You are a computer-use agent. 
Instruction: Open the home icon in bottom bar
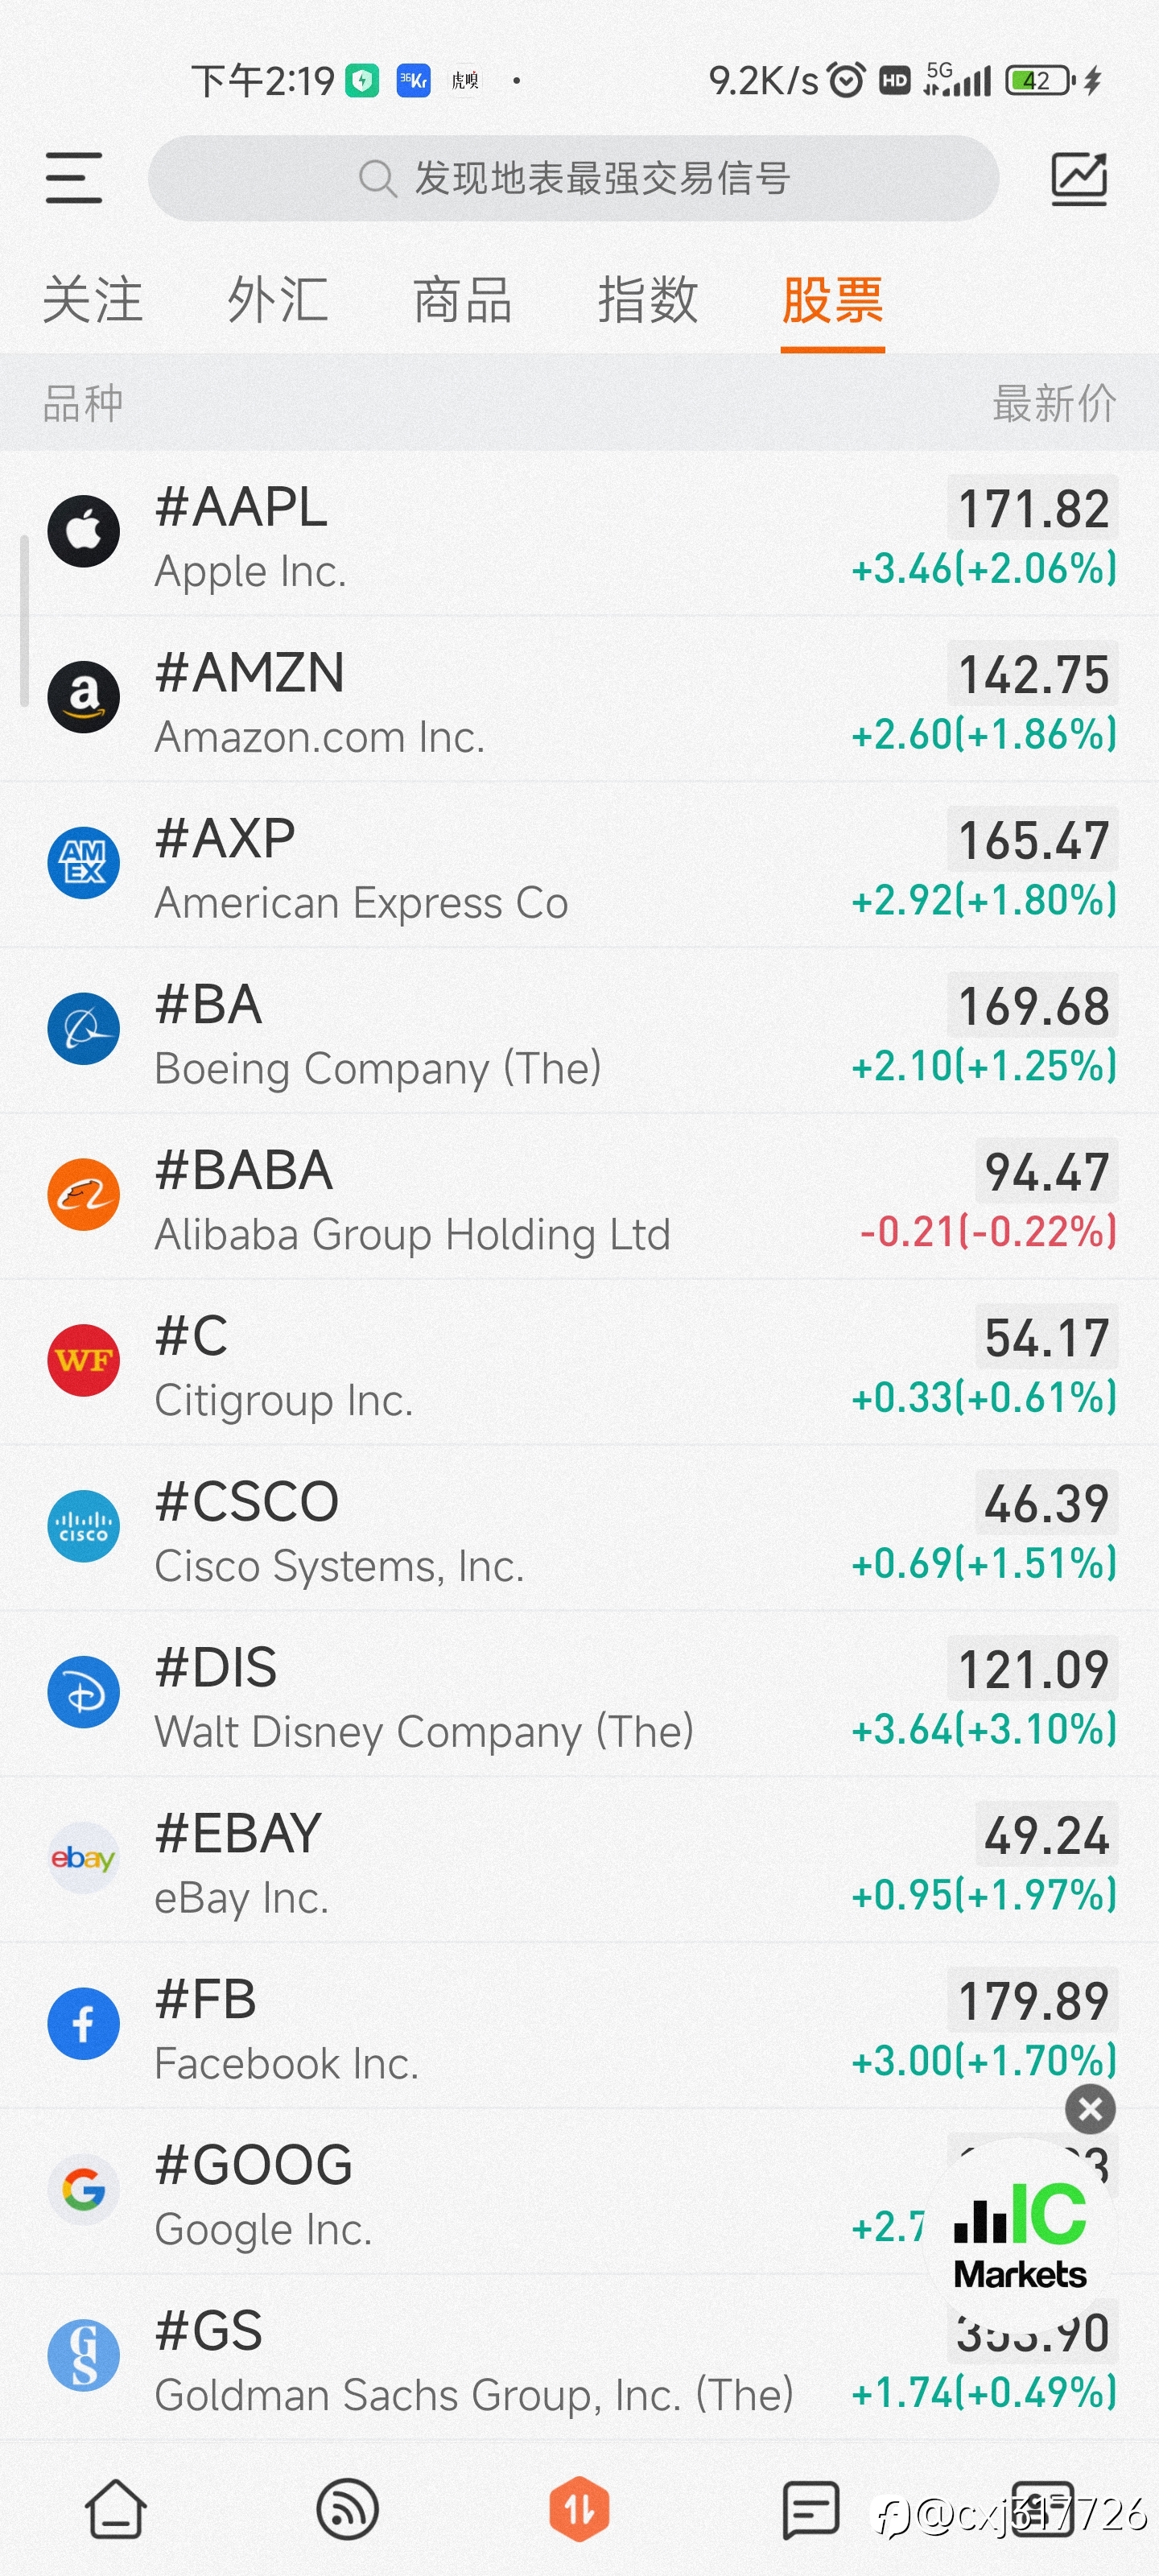116,2509
